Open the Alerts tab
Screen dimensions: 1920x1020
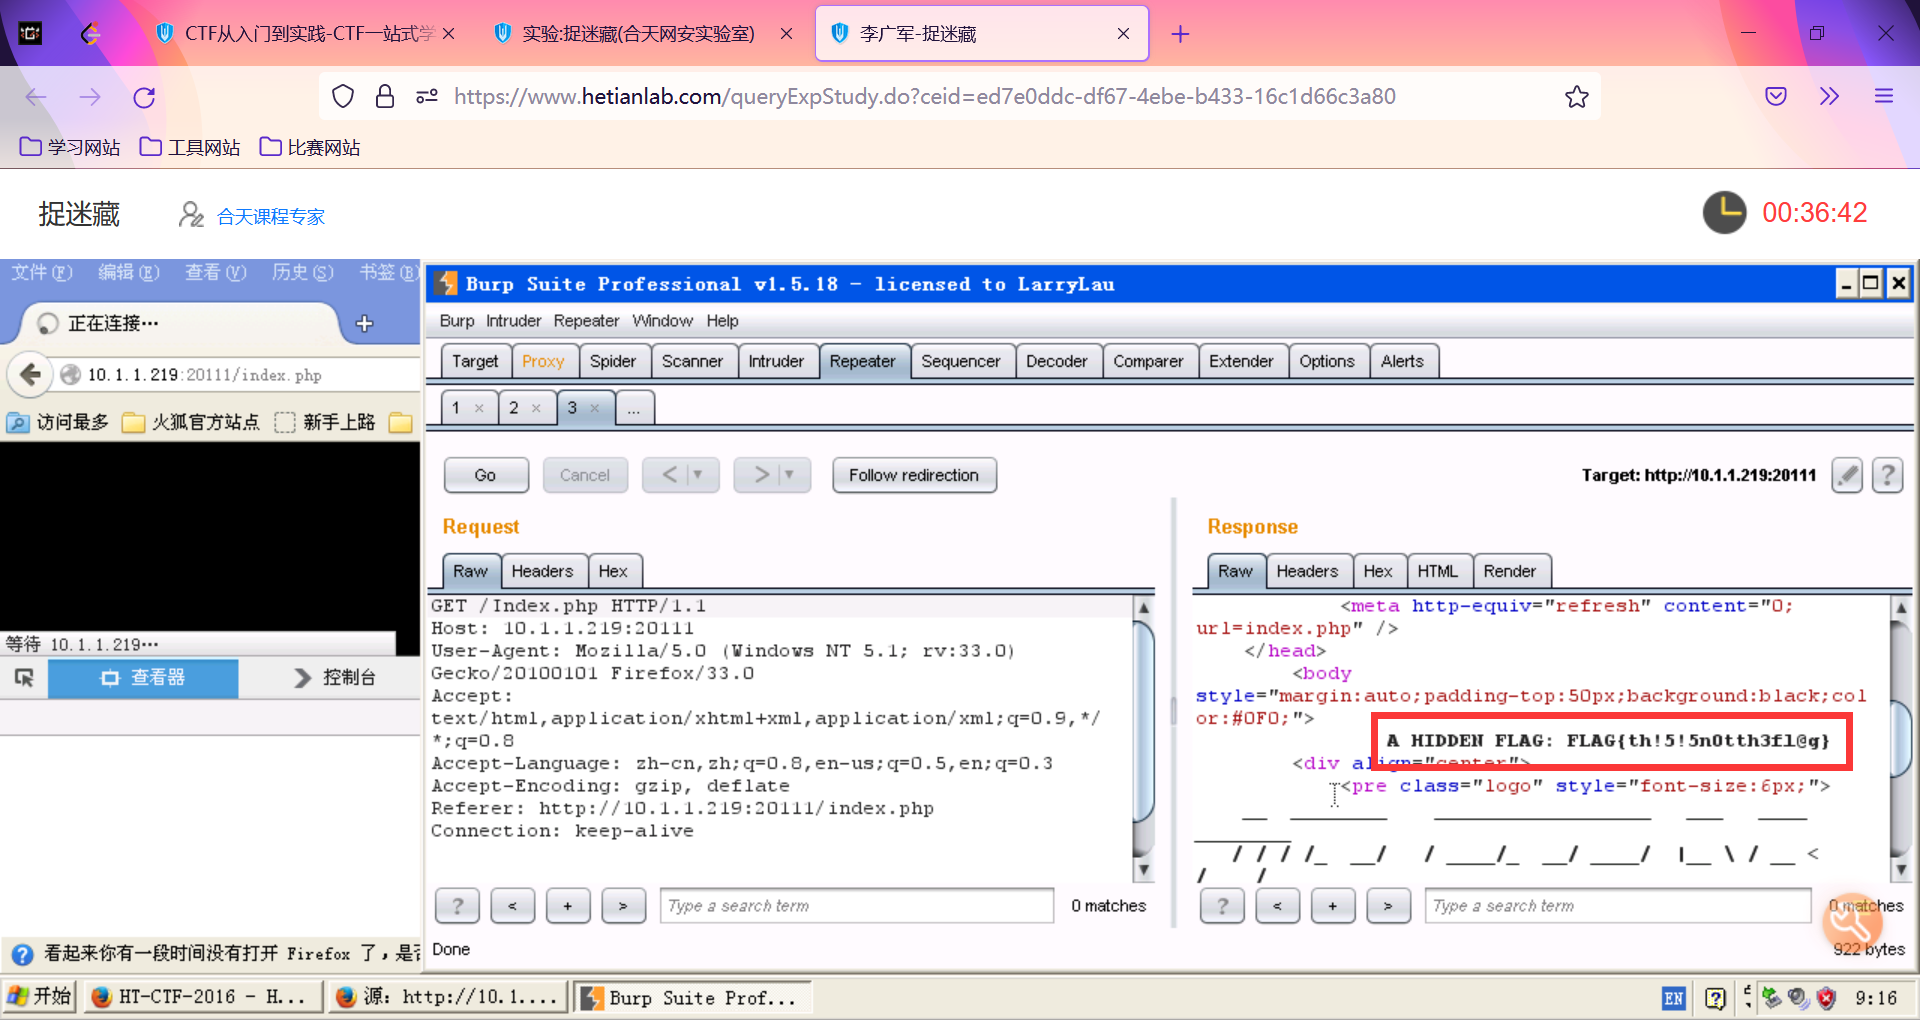(1402, 361)
